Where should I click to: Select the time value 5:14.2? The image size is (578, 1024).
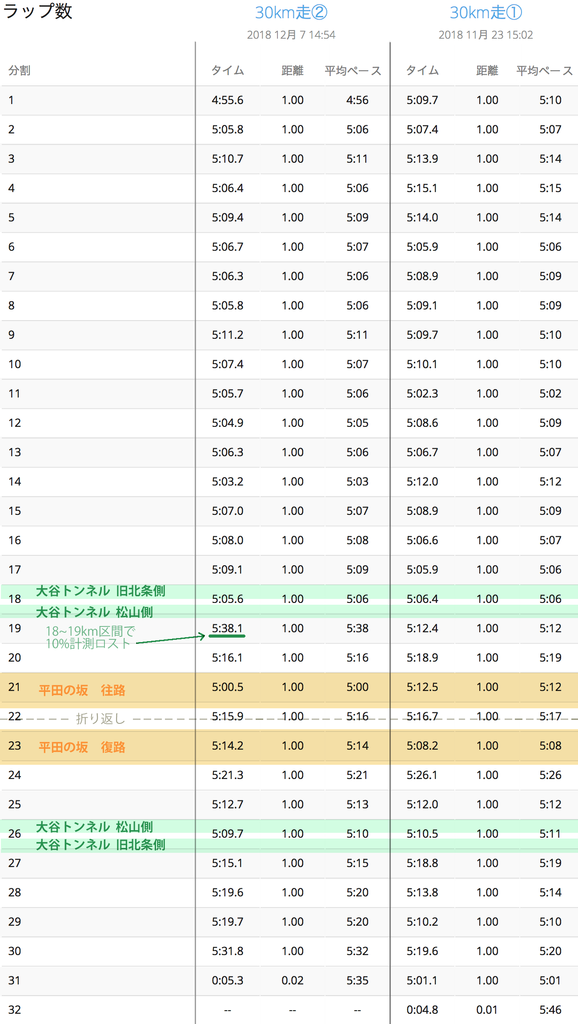pyautogui.click(x=228, y=746)
